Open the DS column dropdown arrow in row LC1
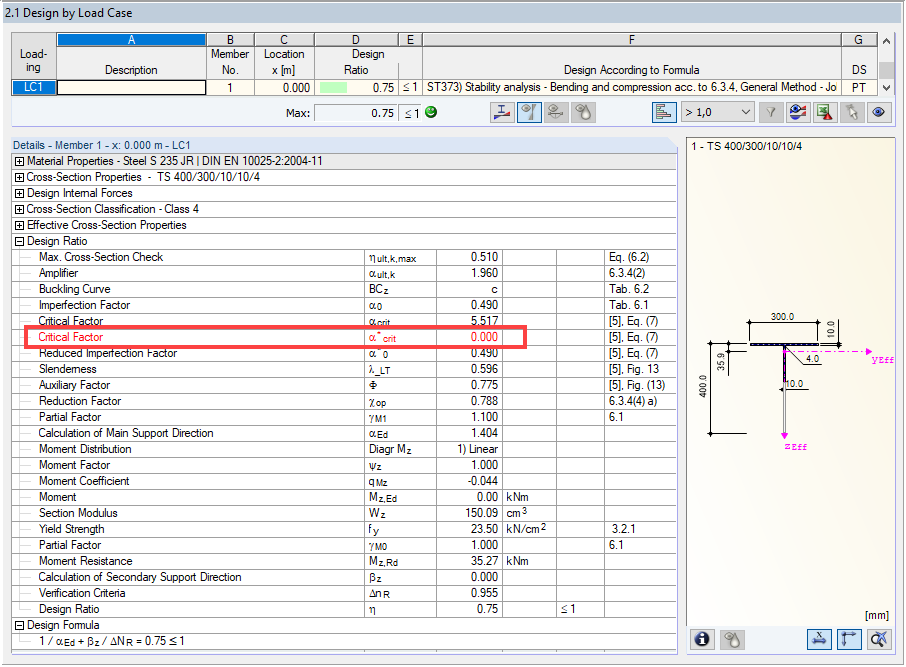 [x=886, y=88]
